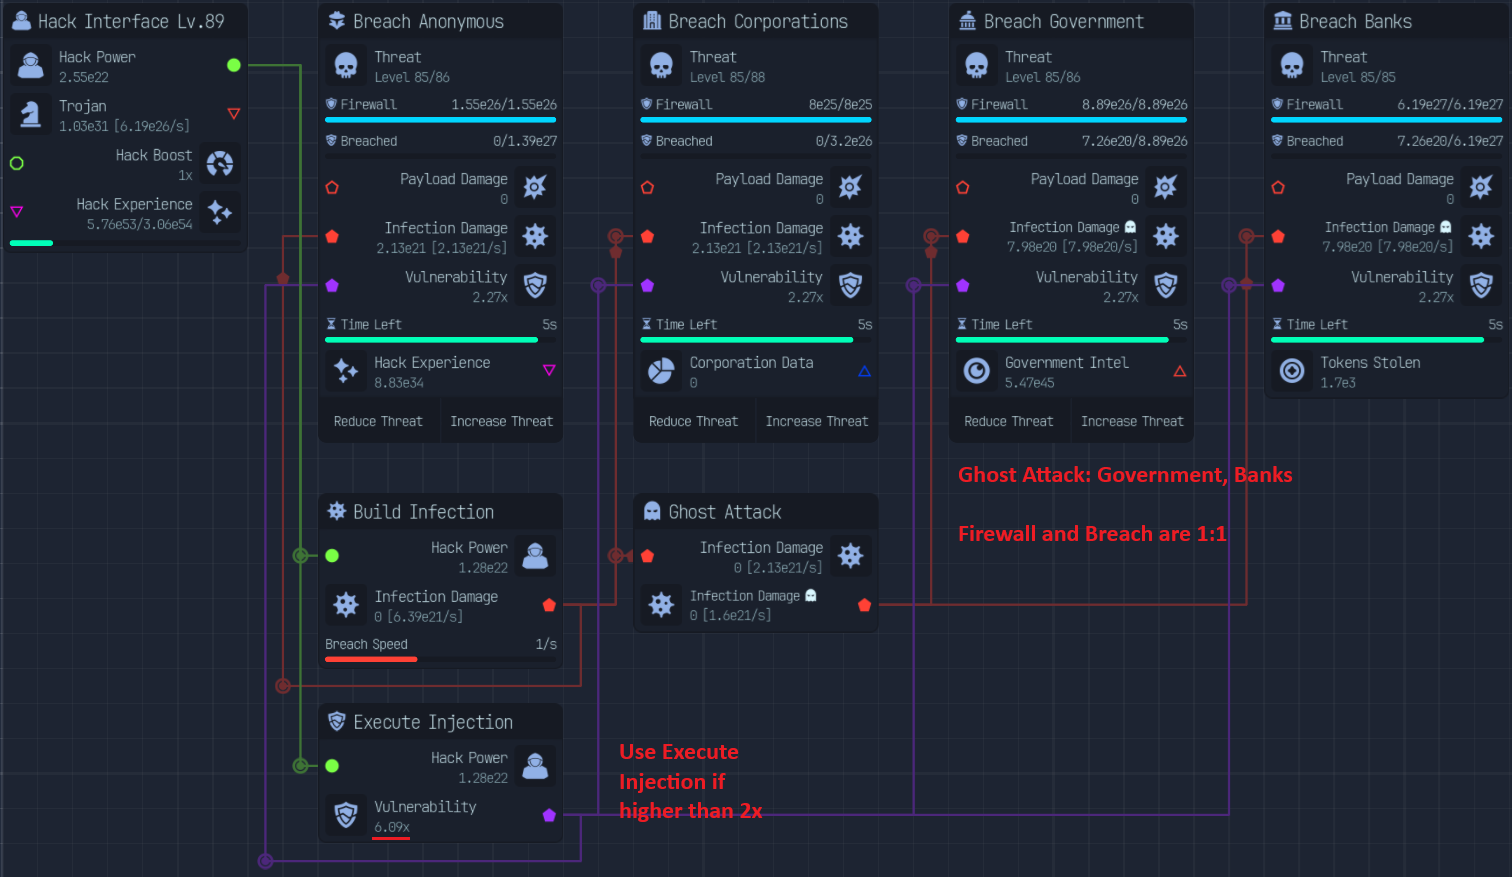Click Government Intel circular icon

pyautogui.click(x=976, y=371)
